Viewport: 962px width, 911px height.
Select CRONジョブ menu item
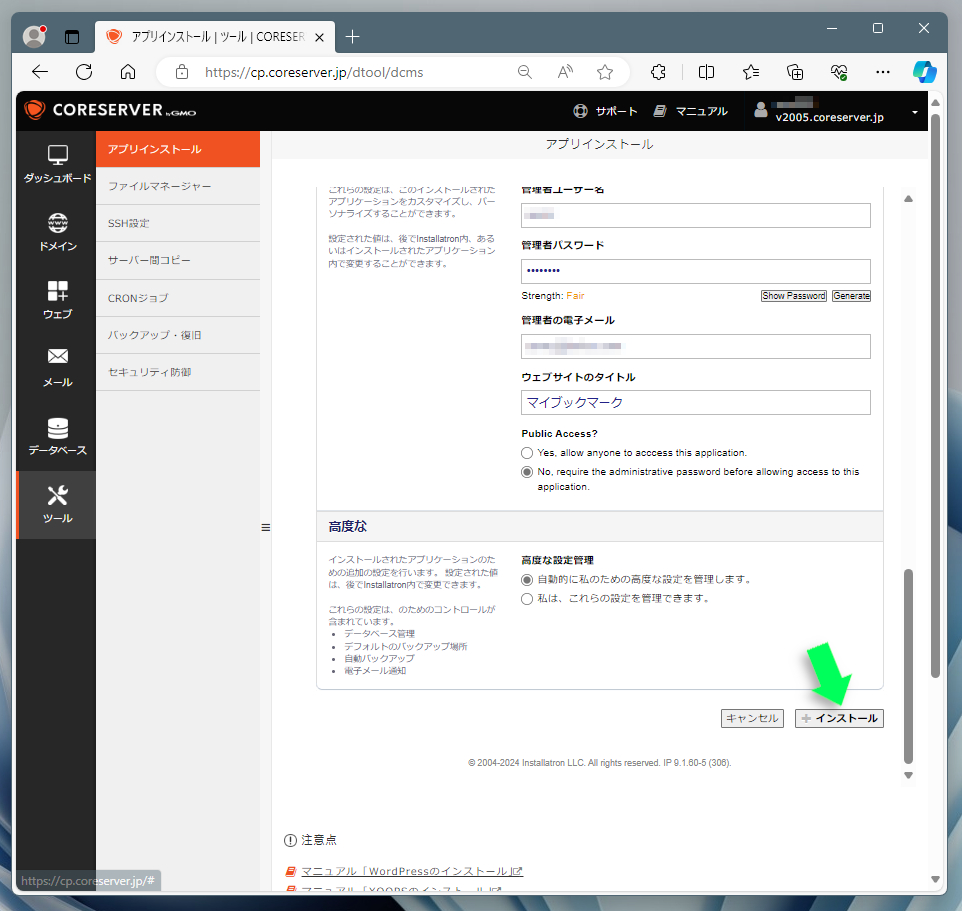[178, 298]
